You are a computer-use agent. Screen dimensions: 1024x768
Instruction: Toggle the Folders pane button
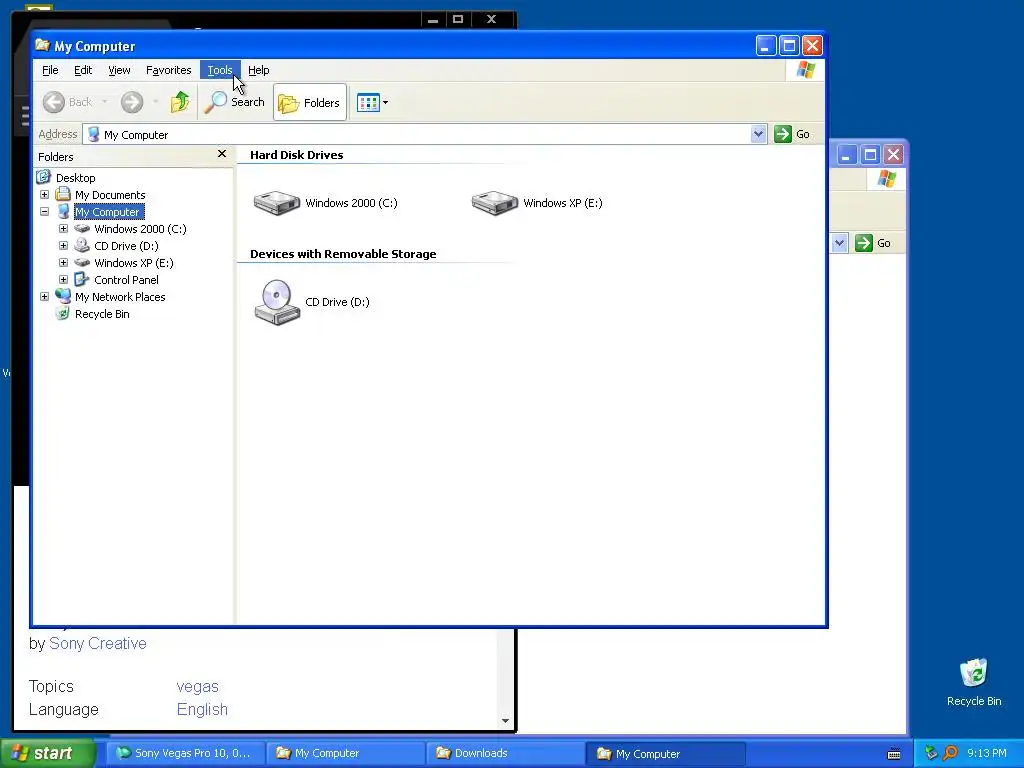pyautogui.click(x=310, y=103)
